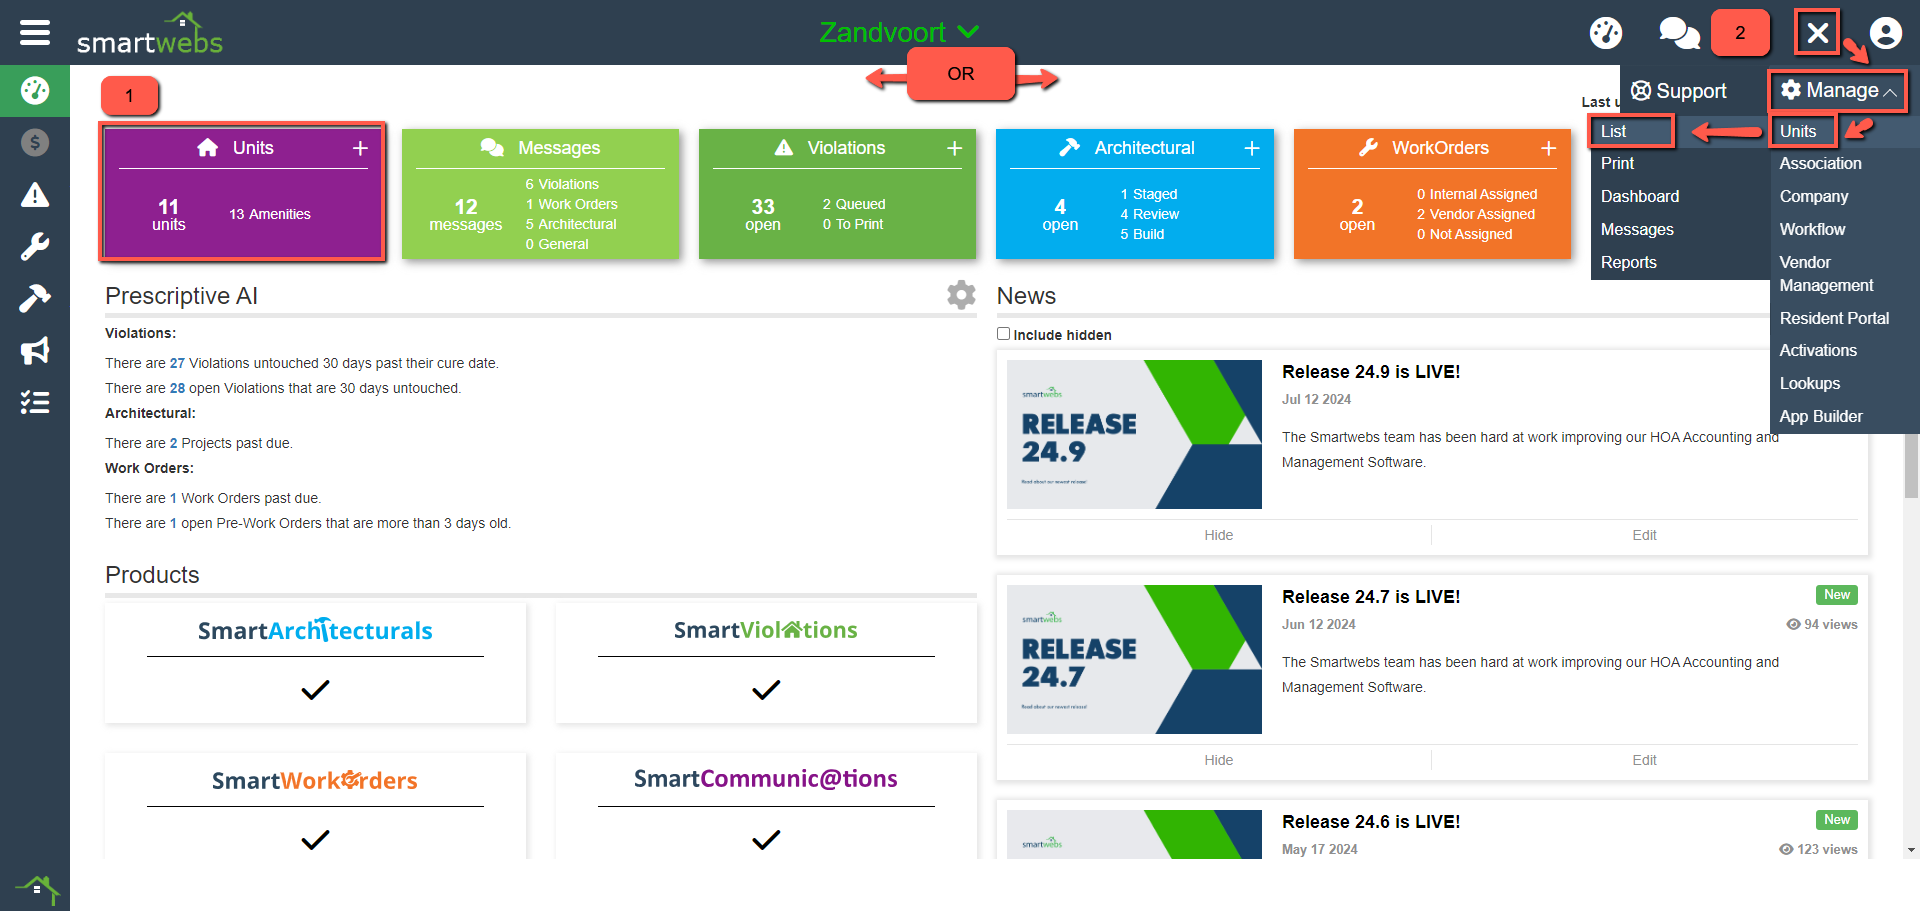The image size is (1920, 911).
Task: Expand the Zandvoort association dropdown
Action: [898, 32]
